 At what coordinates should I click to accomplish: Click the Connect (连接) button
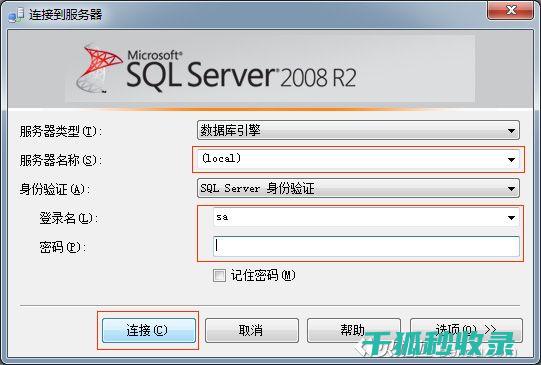tap(149, 330)
